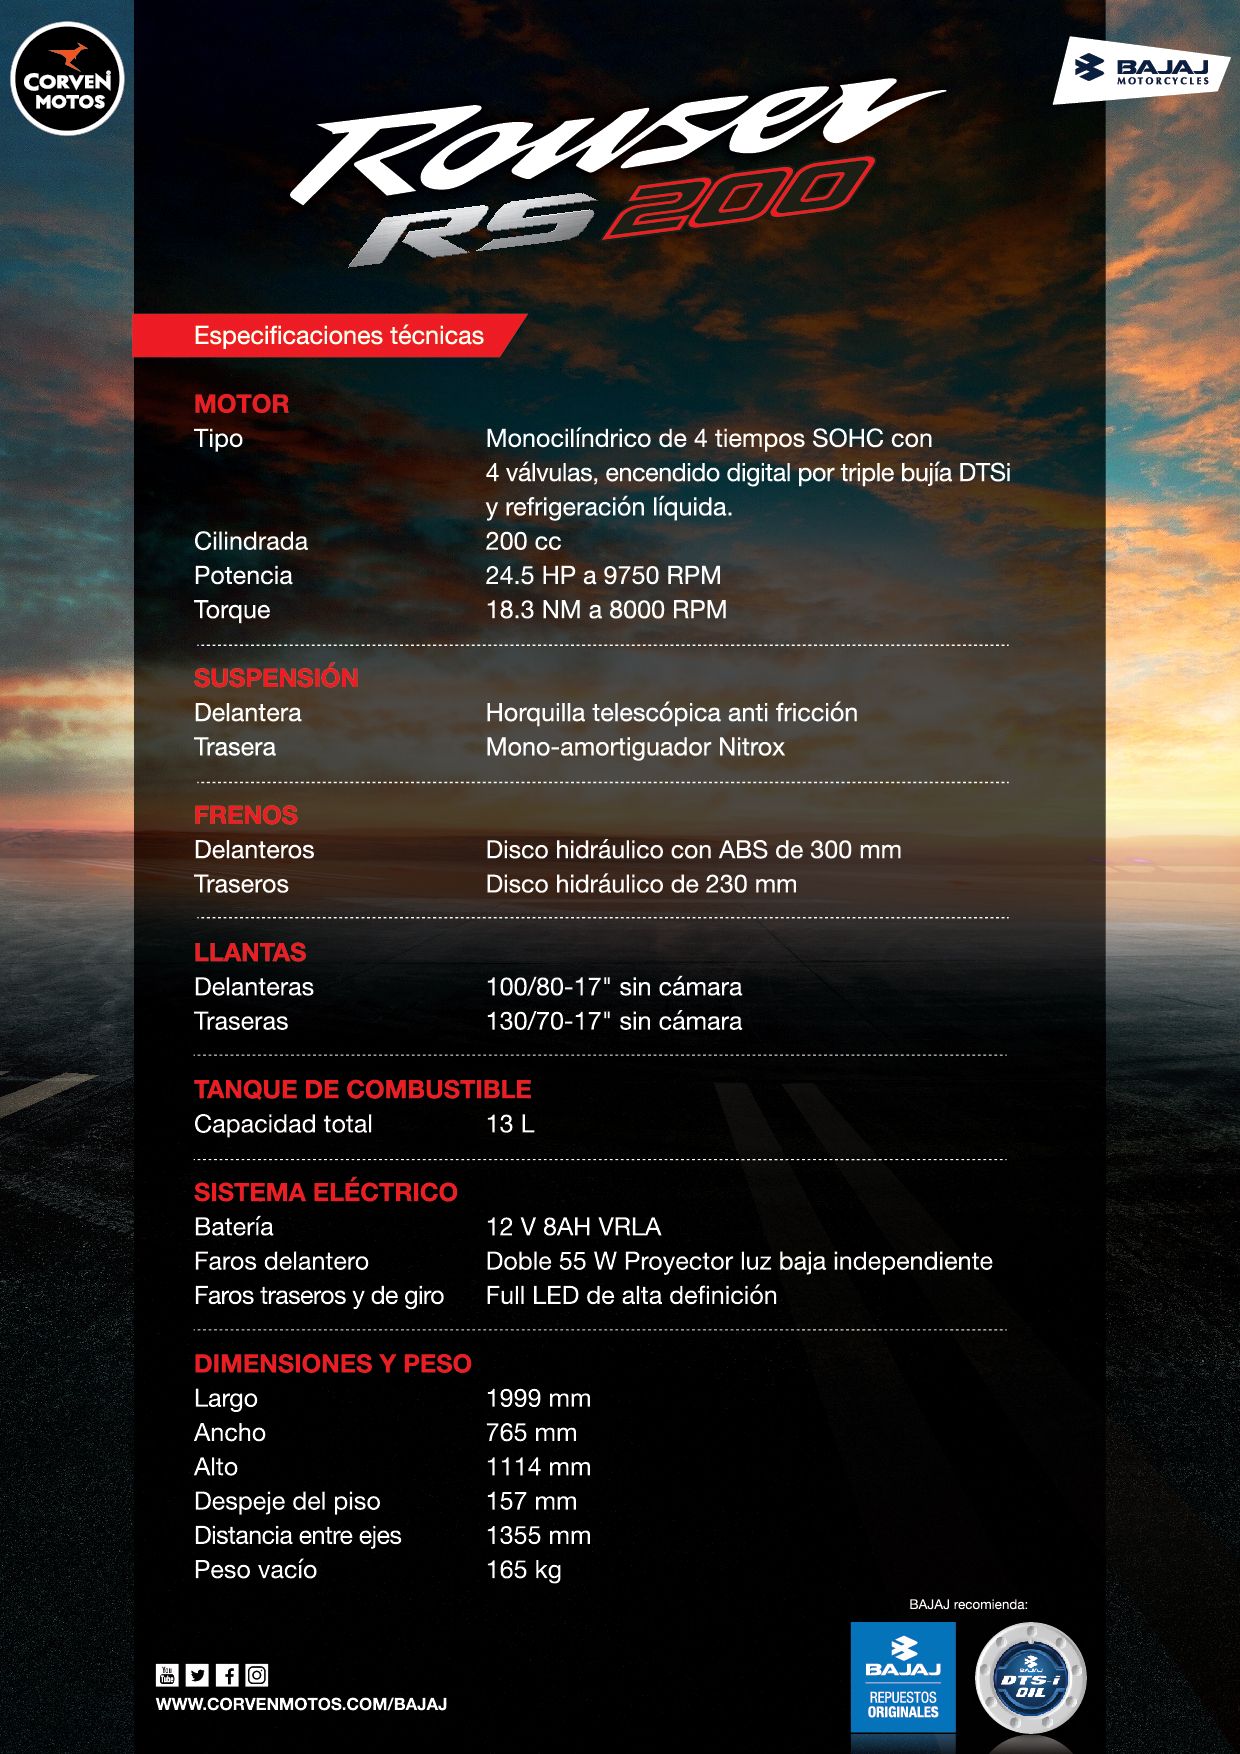
Task: Click Mono-amortiguador Nitrox text
Action: [635, 747]
